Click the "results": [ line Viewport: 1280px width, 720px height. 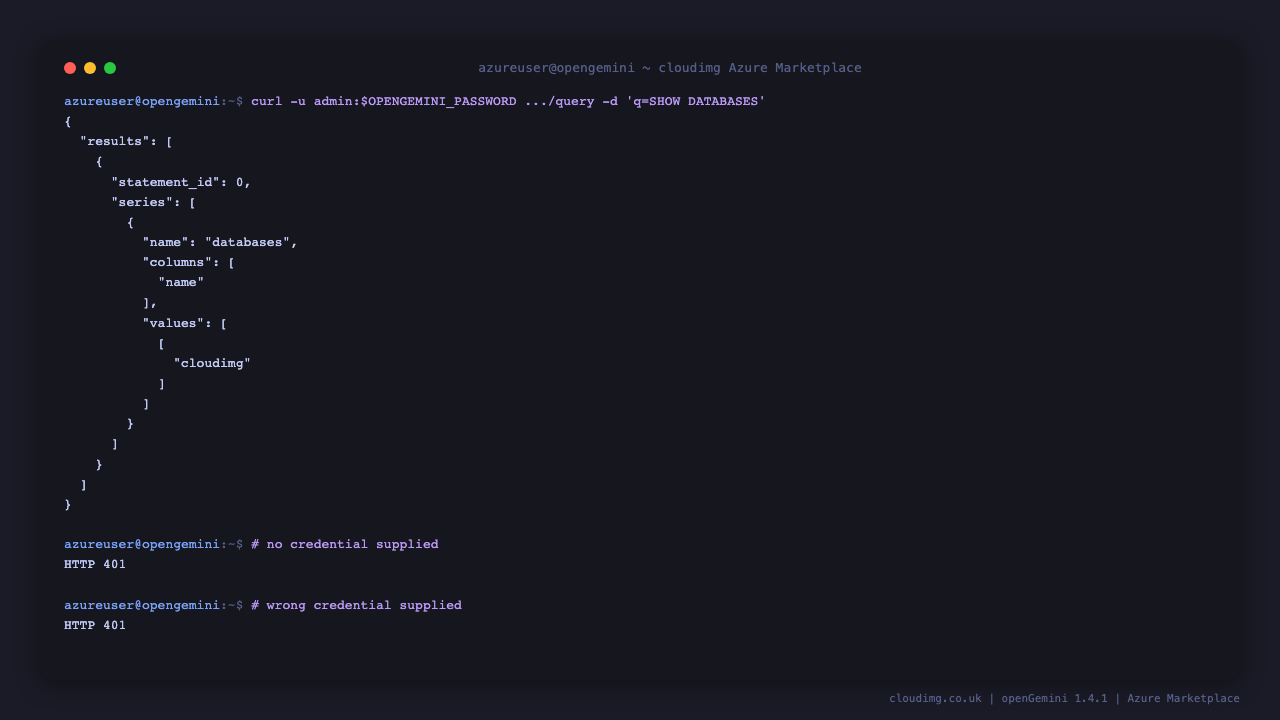126,141
